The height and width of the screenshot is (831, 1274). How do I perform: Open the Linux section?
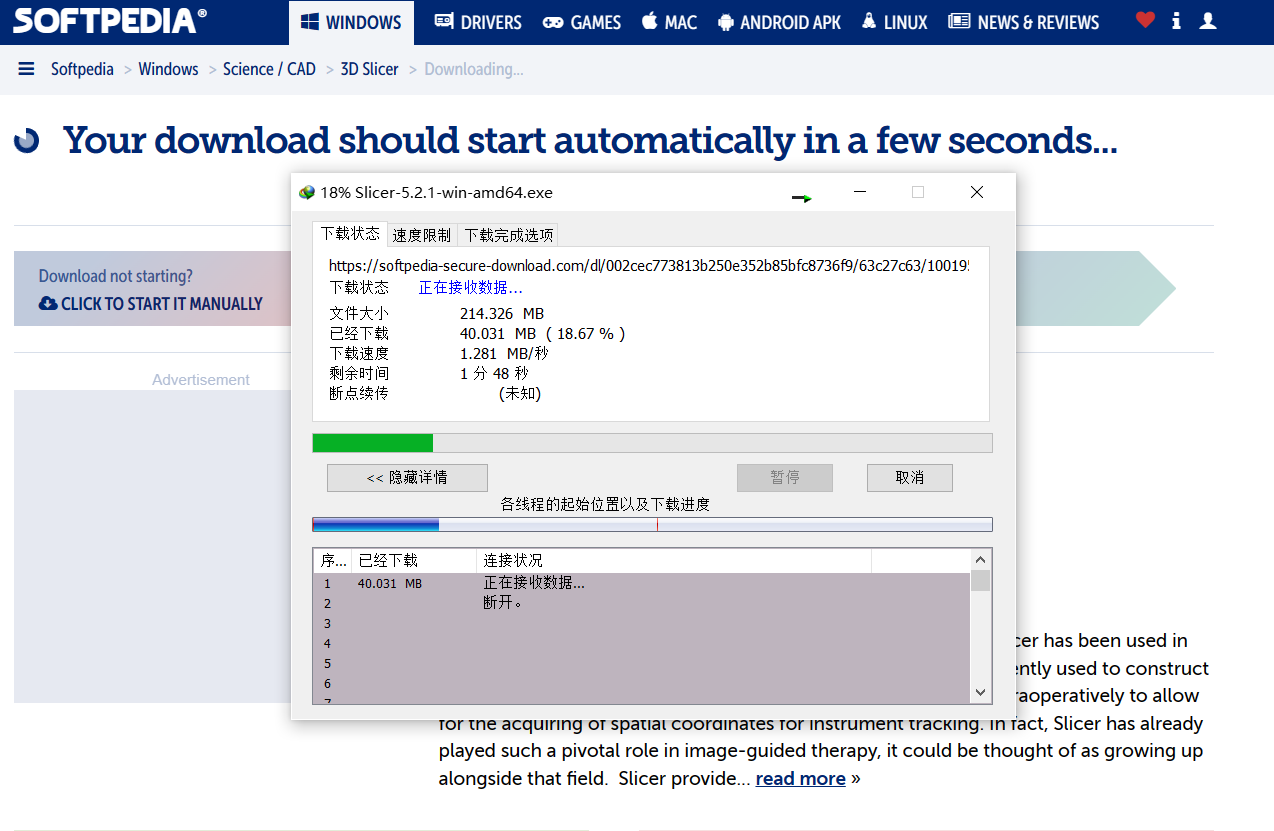[x=894, y=22]
